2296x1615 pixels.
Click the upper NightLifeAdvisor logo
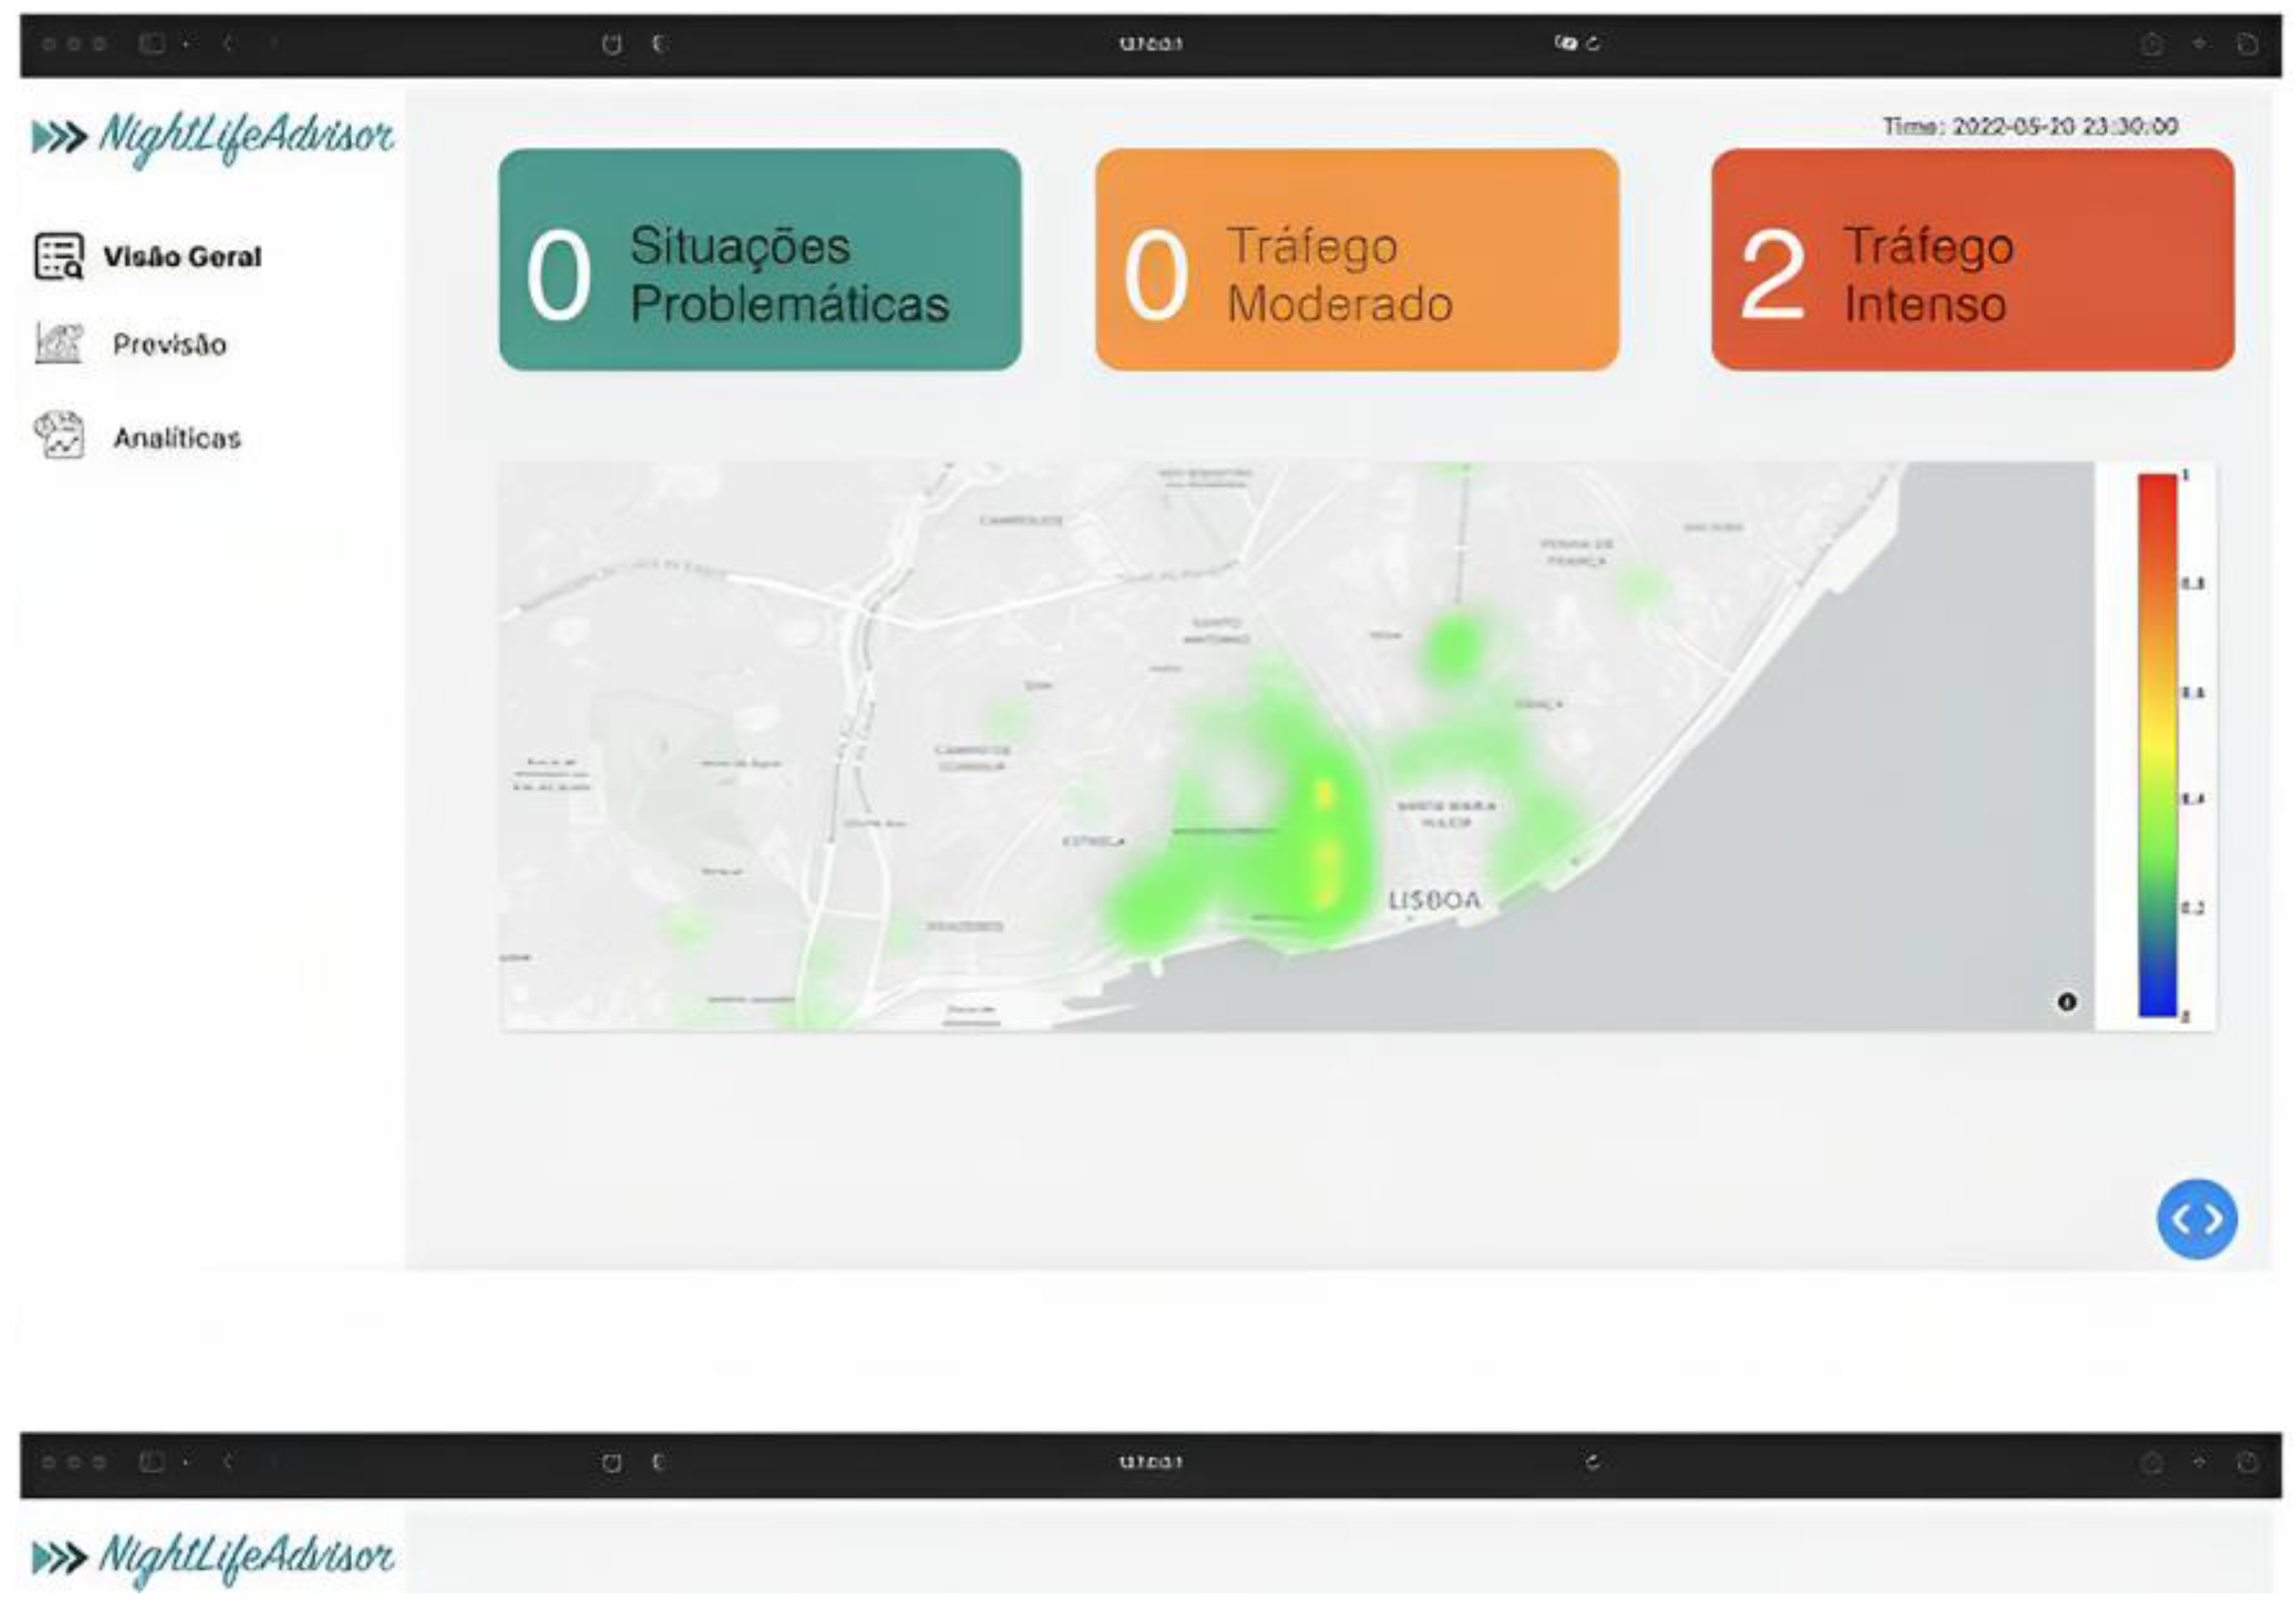[x=213, y=137]
